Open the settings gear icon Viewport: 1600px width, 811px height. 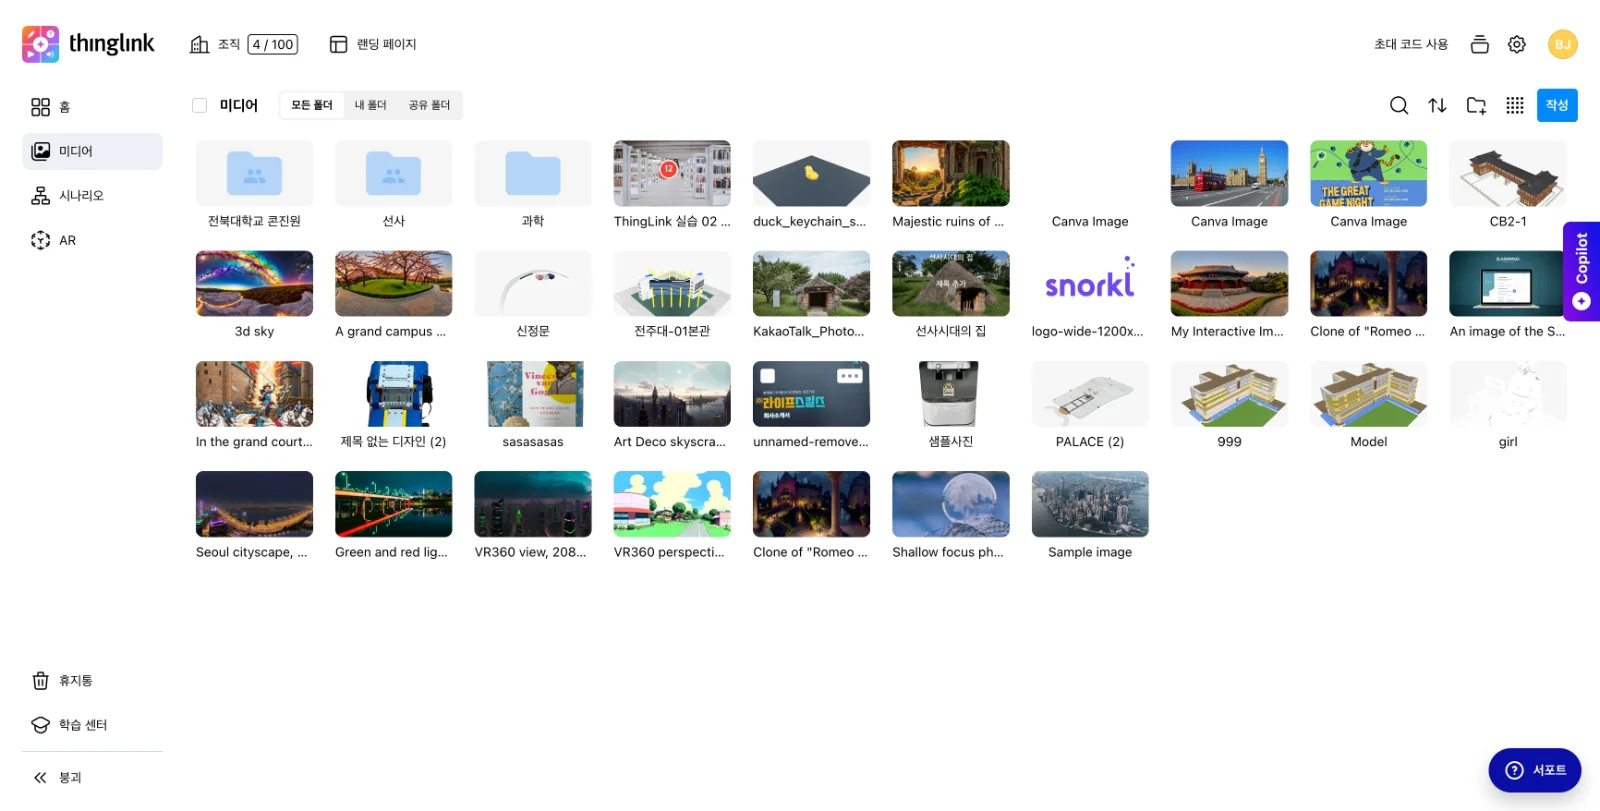1517,44
